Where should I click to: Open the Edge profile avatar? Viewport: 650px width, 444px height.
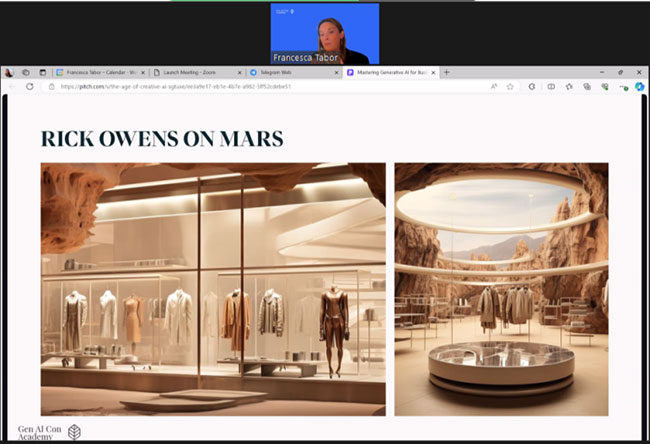(x=9, y=73)
